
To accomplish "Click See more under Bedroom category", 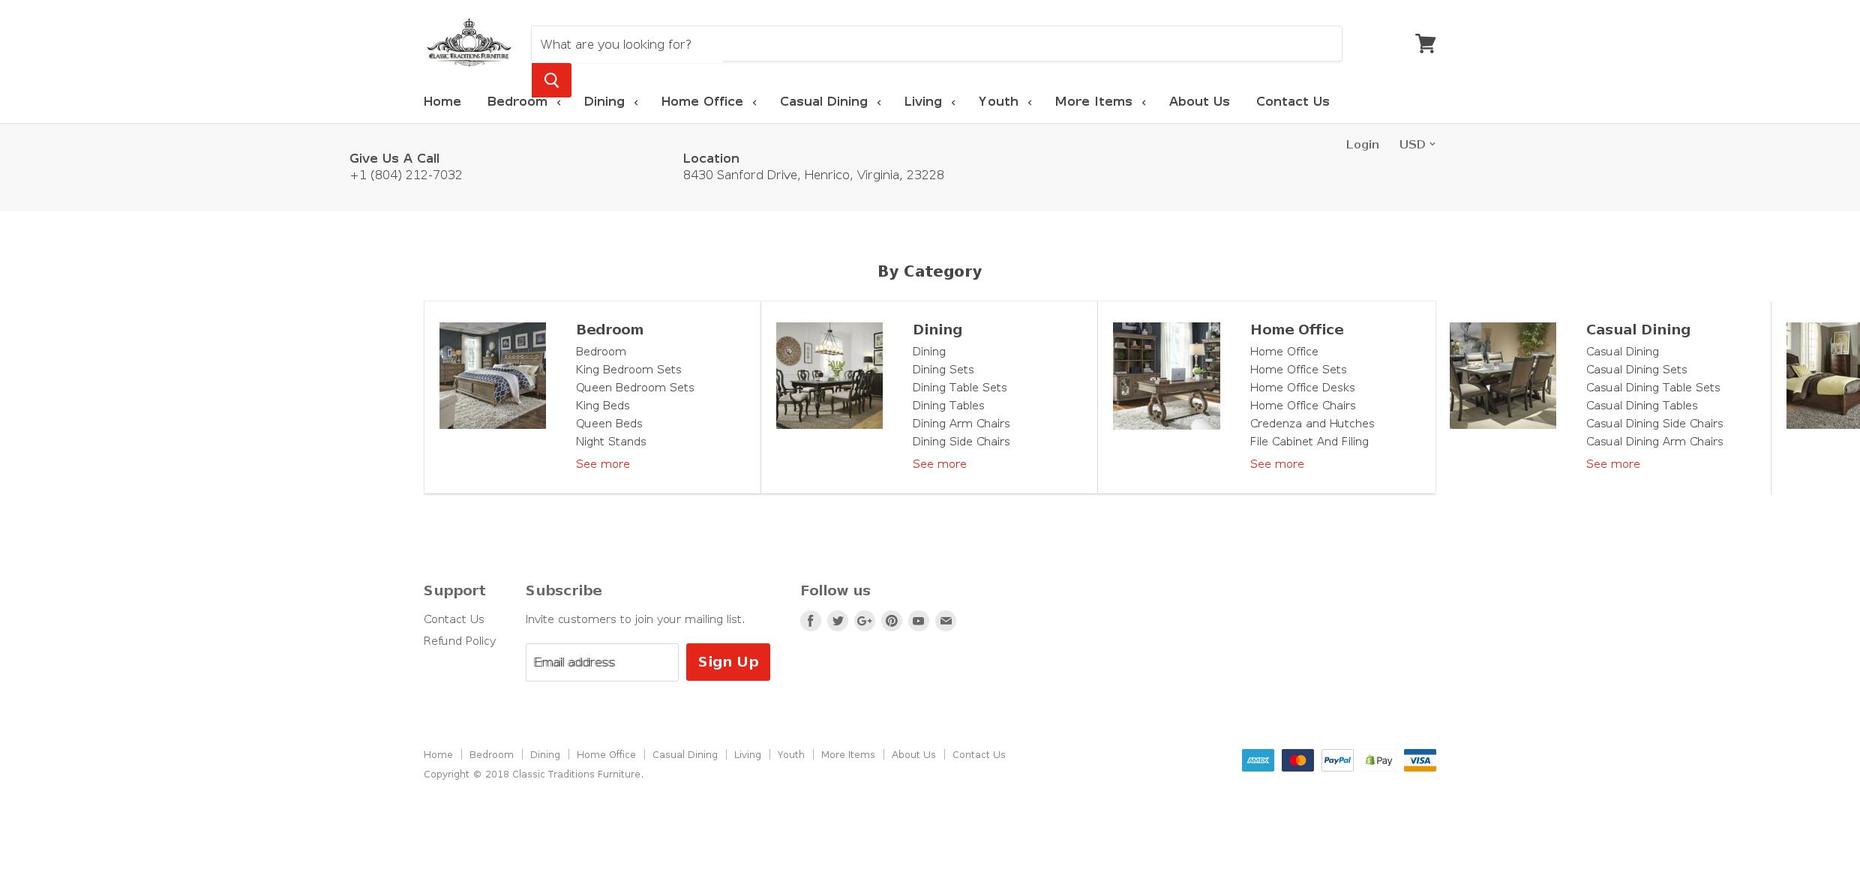I will pyautogui.click(x=602, y=464).
